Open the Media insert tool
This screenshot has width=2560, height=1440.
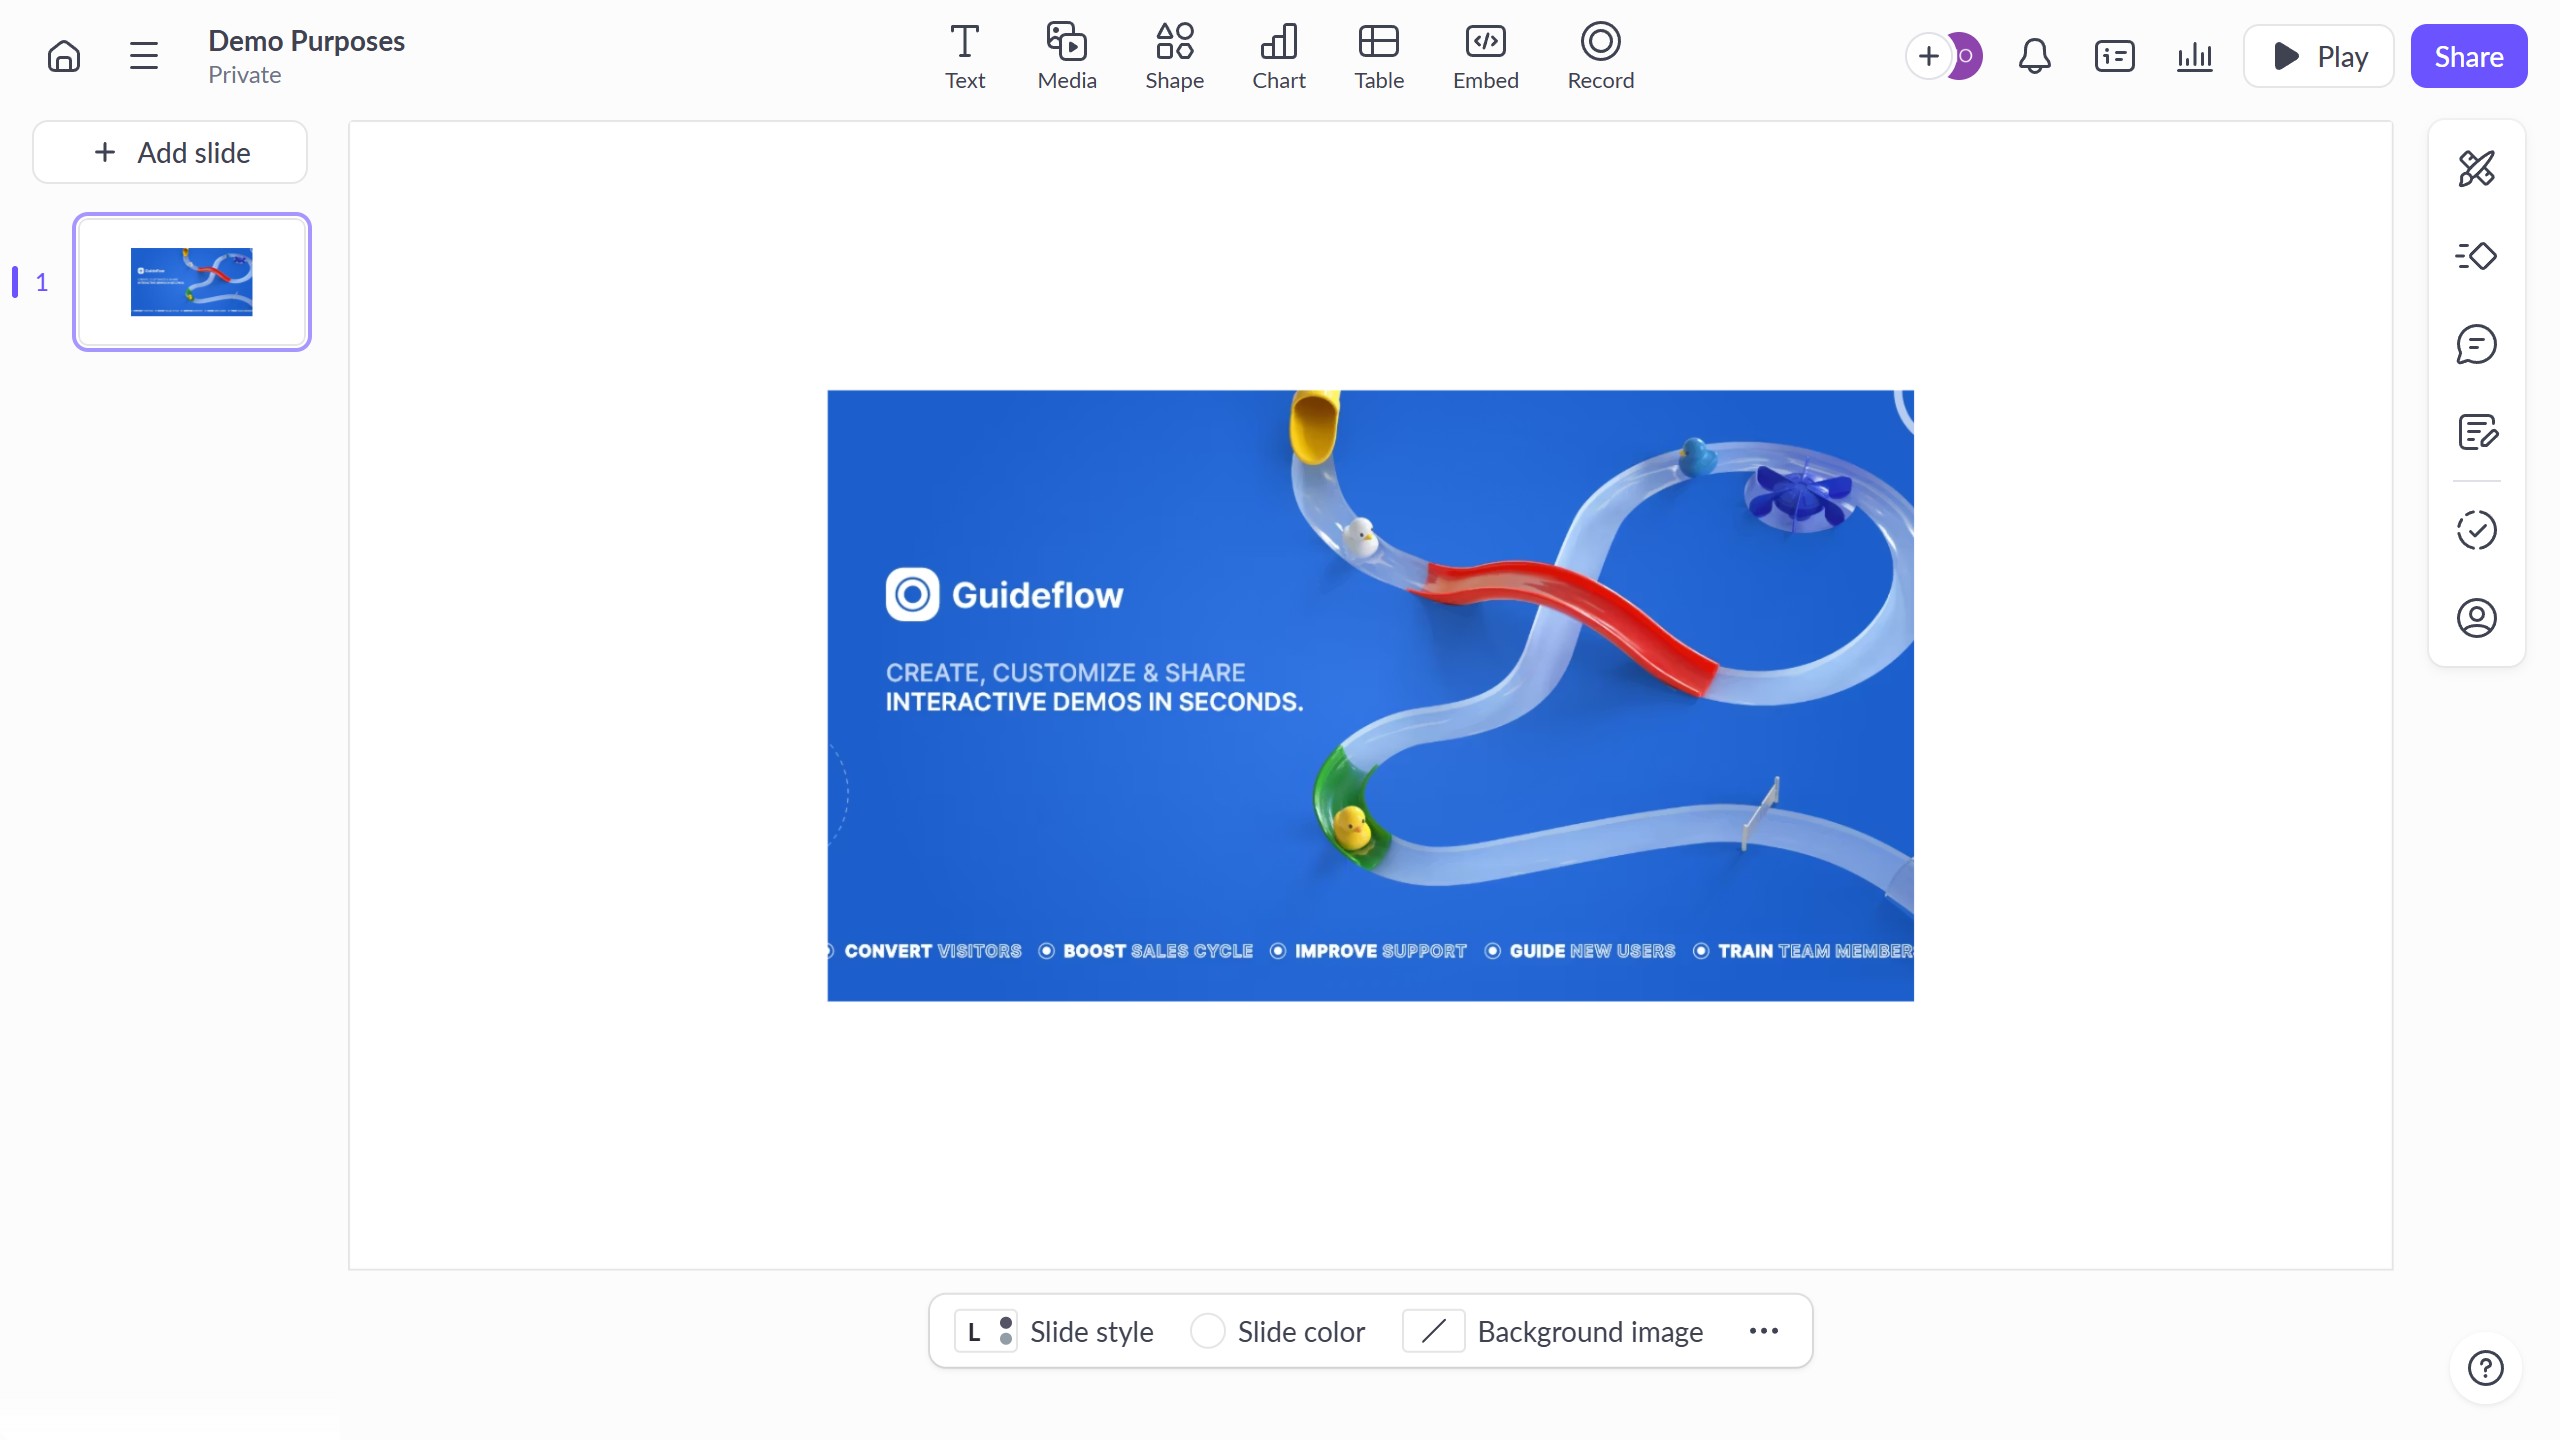1066,56
